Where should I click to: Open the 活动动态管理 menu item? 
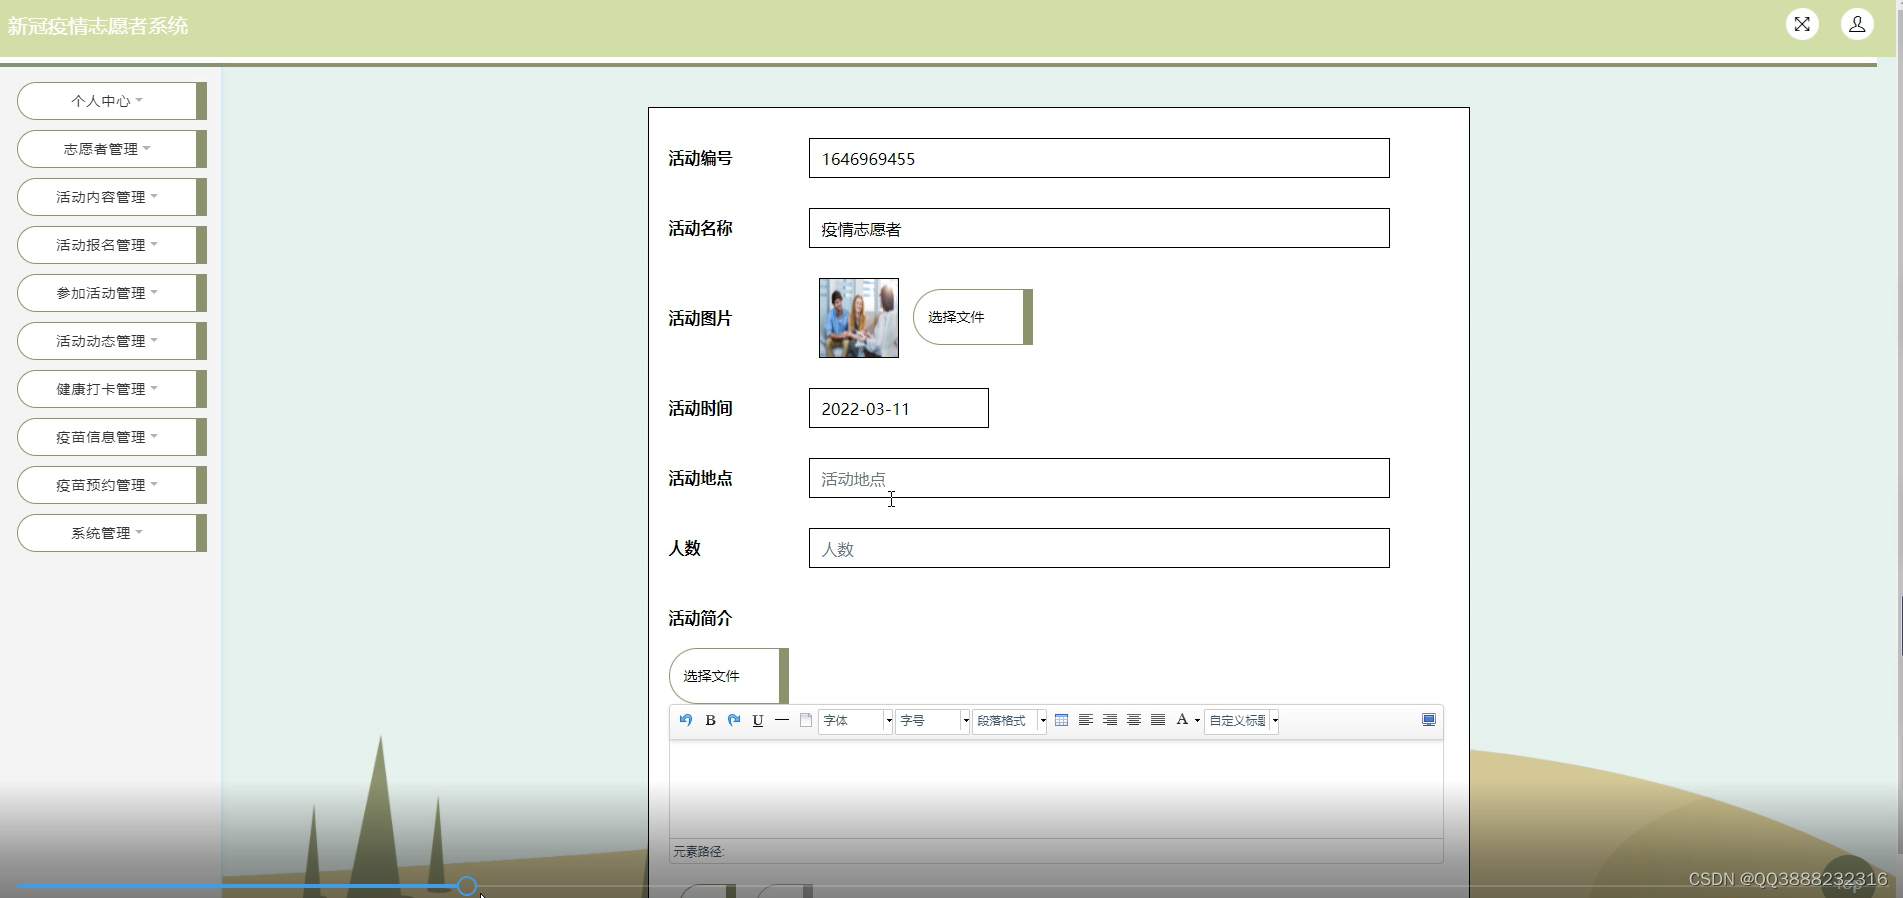112,341
